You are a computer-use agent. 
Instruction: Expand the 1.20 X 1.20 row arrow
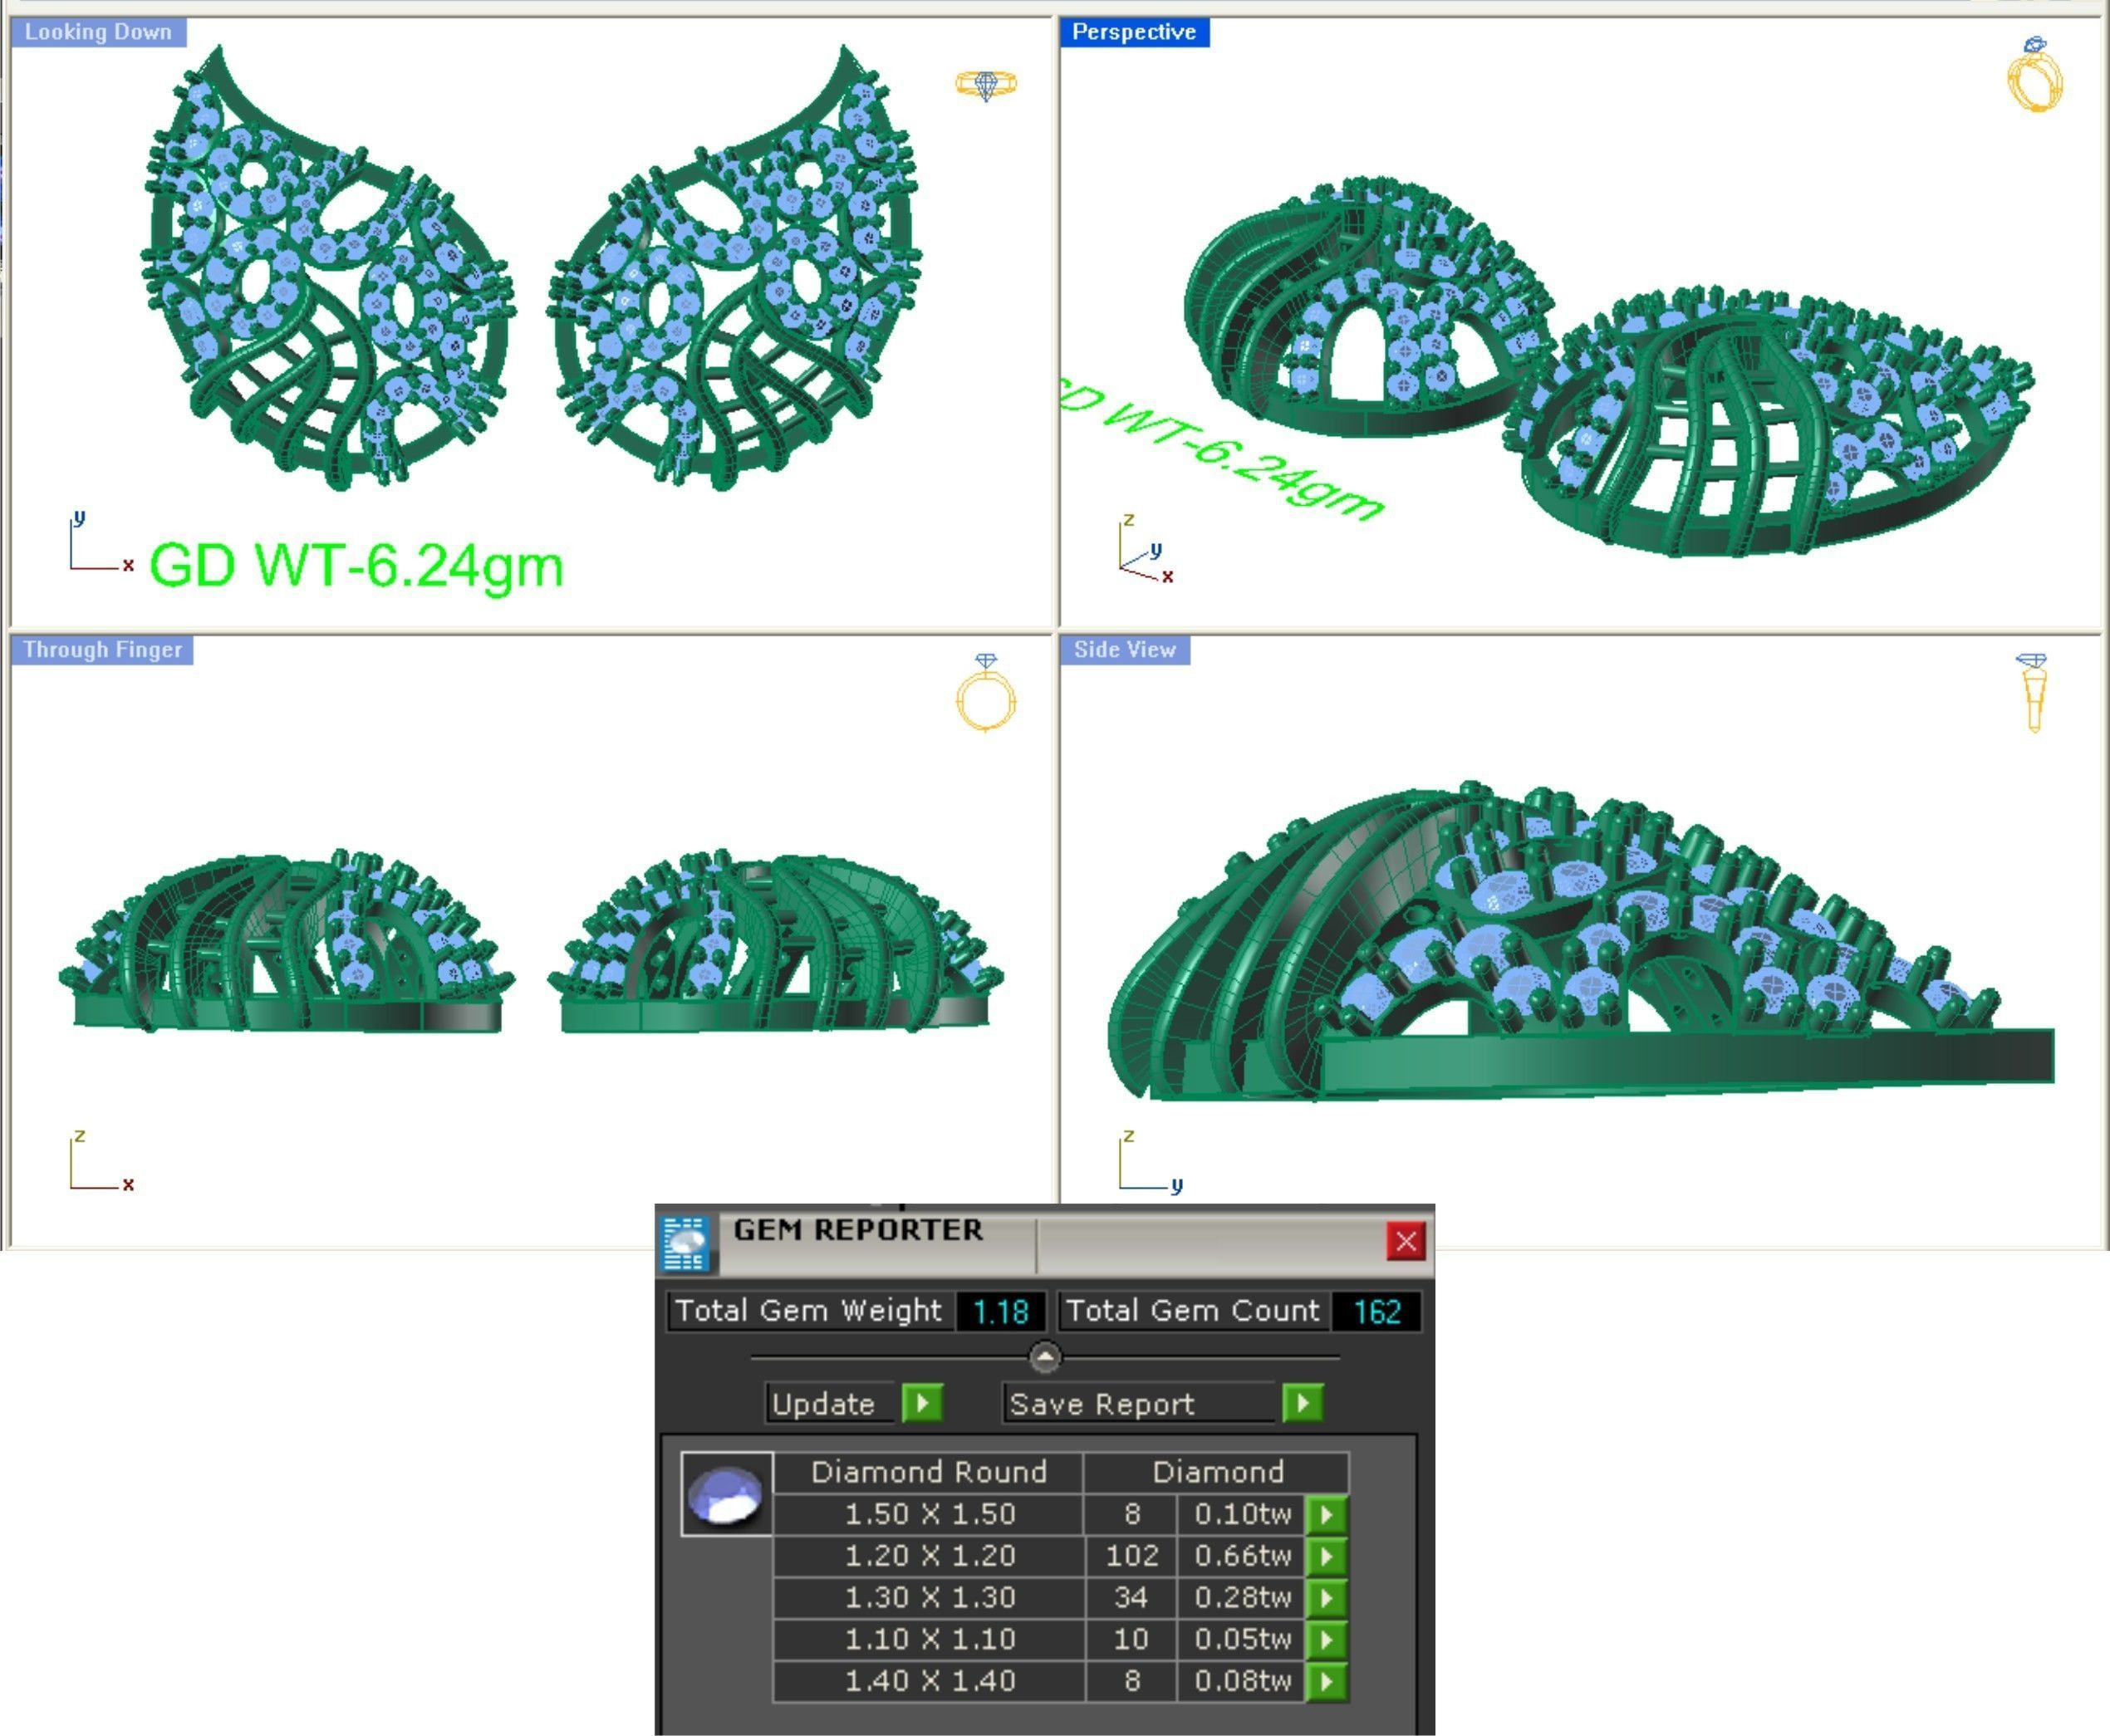click(x=1326, y=1556)
